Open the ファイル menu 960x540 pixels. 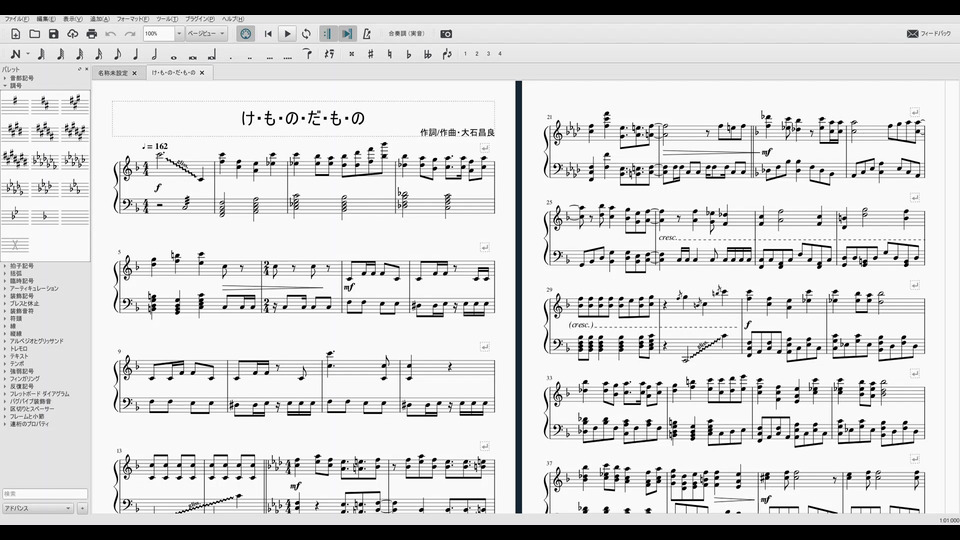17,19
